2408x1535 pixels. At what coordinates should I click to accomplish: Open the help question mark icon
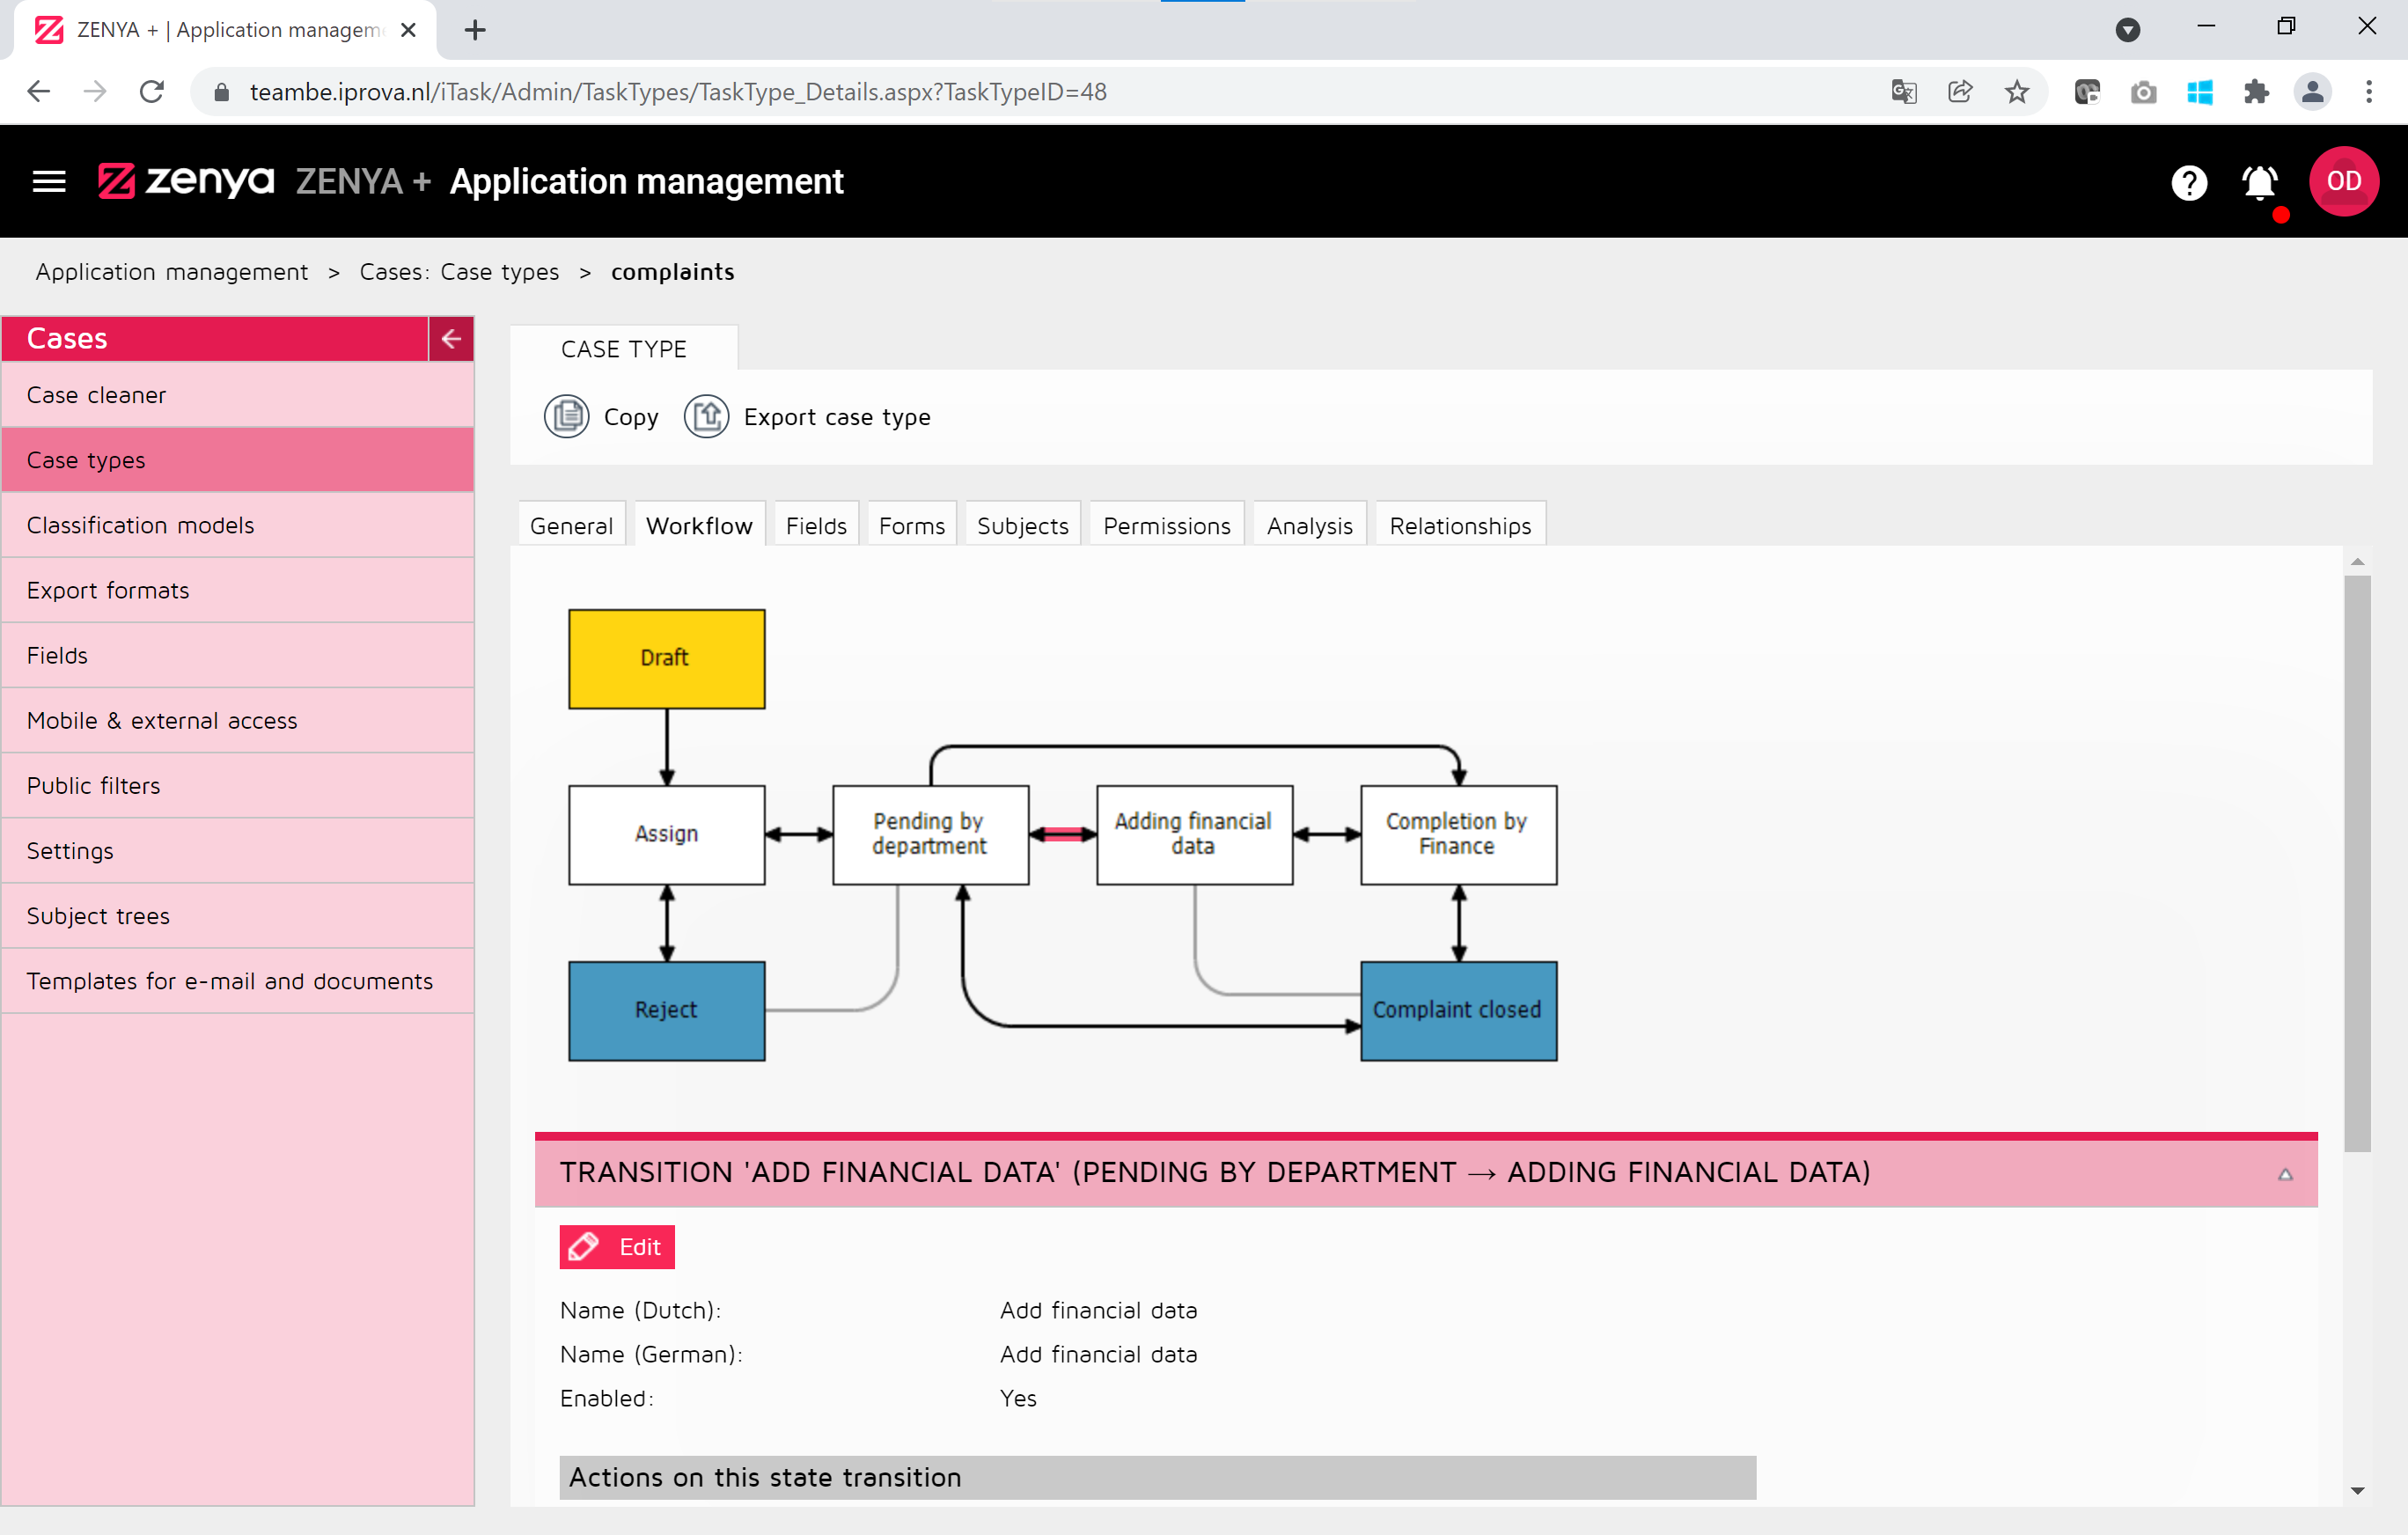click(x=2188, y=182)
